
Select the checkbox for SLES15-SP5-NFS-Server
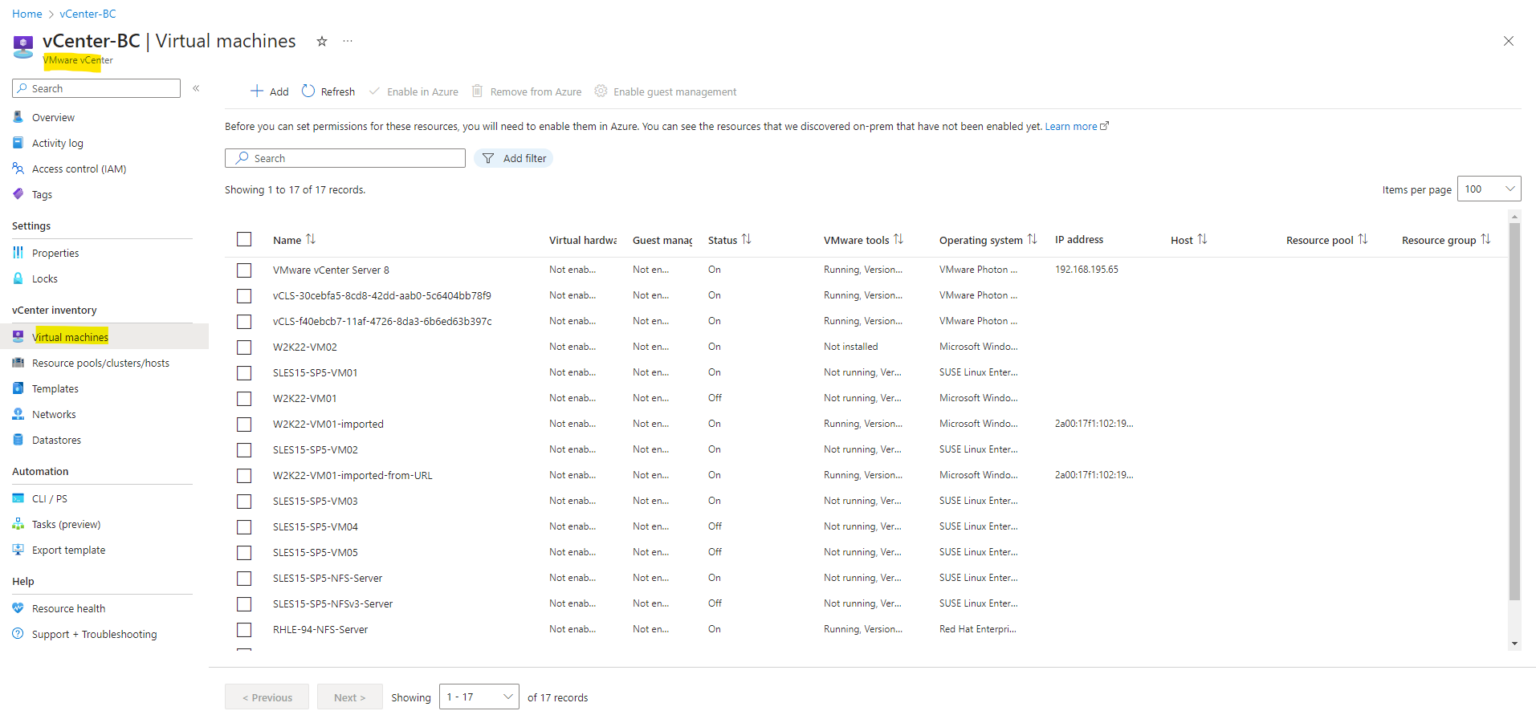pyautogui.click(x=244, y=578)
